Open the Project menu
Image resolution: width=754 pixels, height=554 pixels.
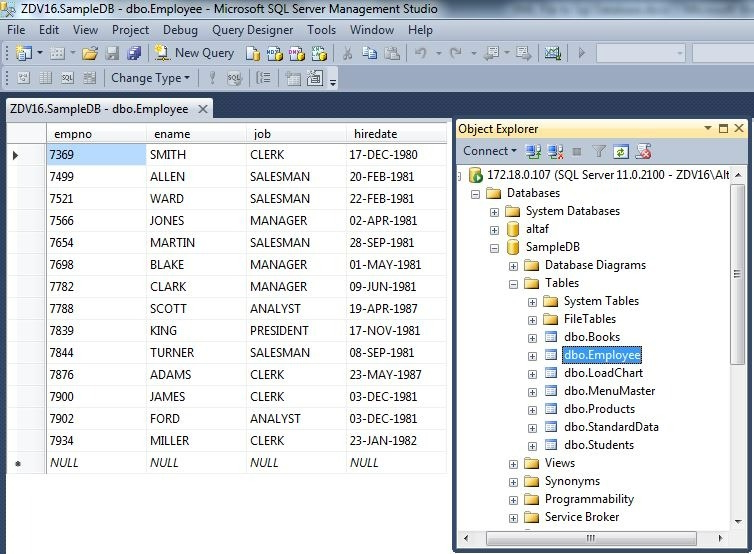pos(130,30)
